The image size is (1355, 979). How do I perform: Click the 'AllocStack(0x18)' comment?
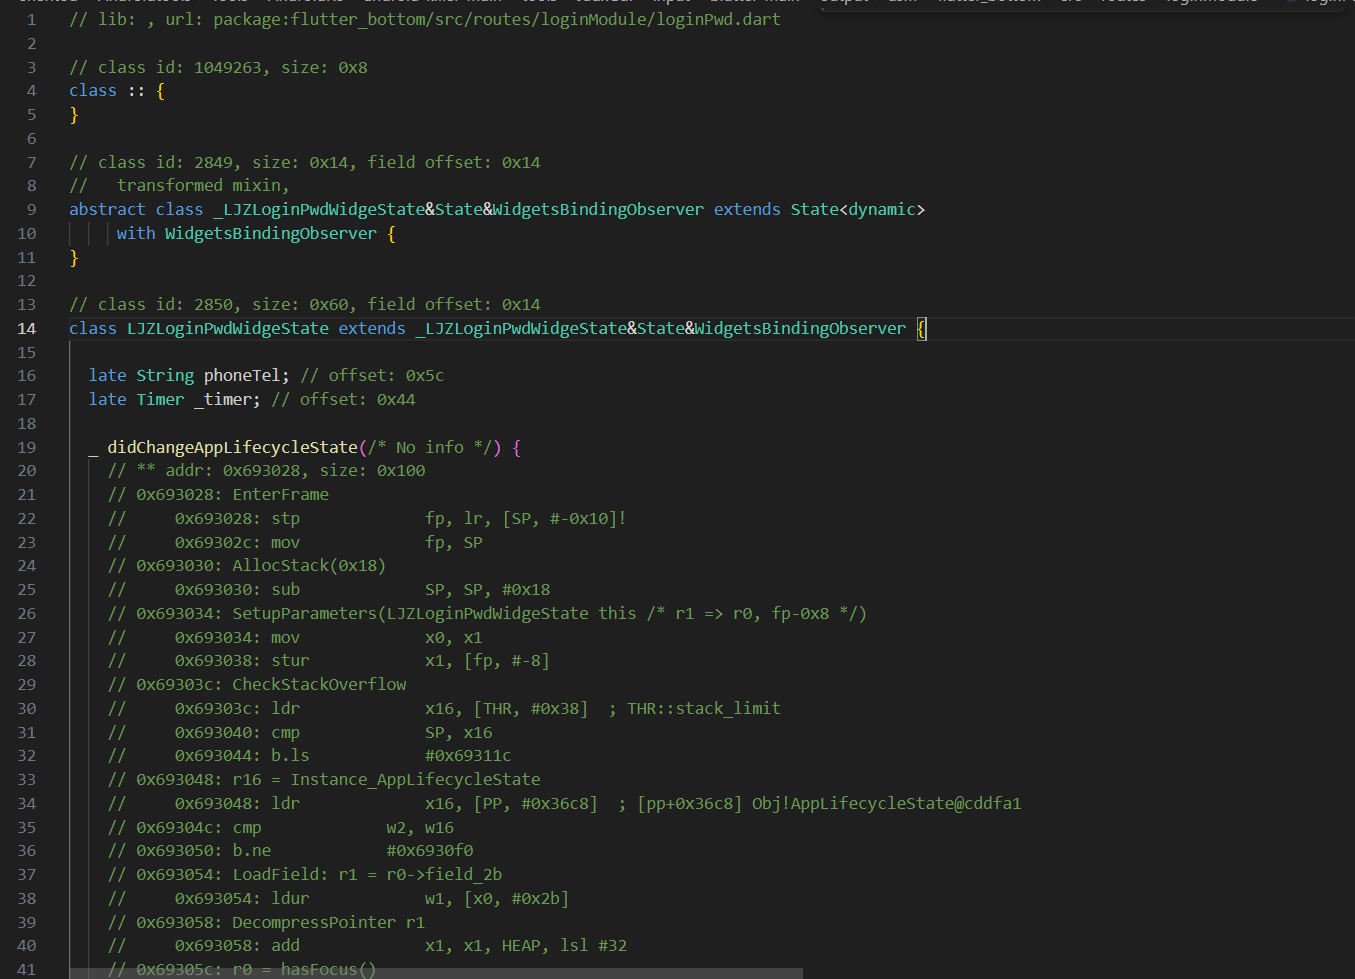(x=309, y=565)
